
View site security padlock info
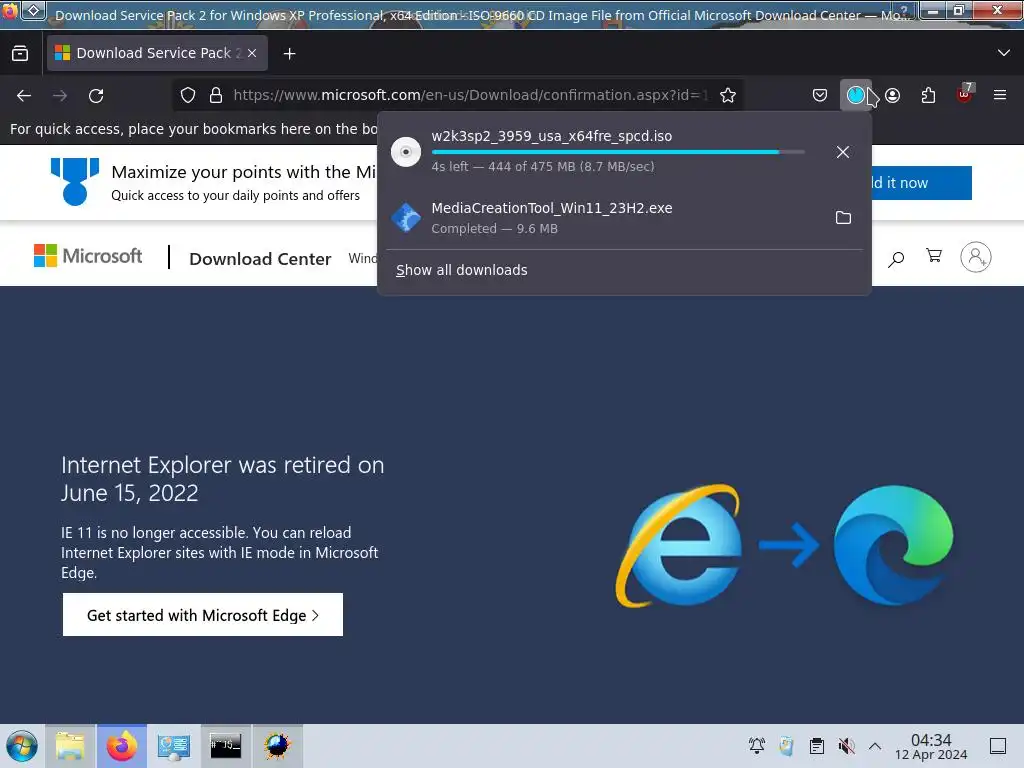coord(216,95)
